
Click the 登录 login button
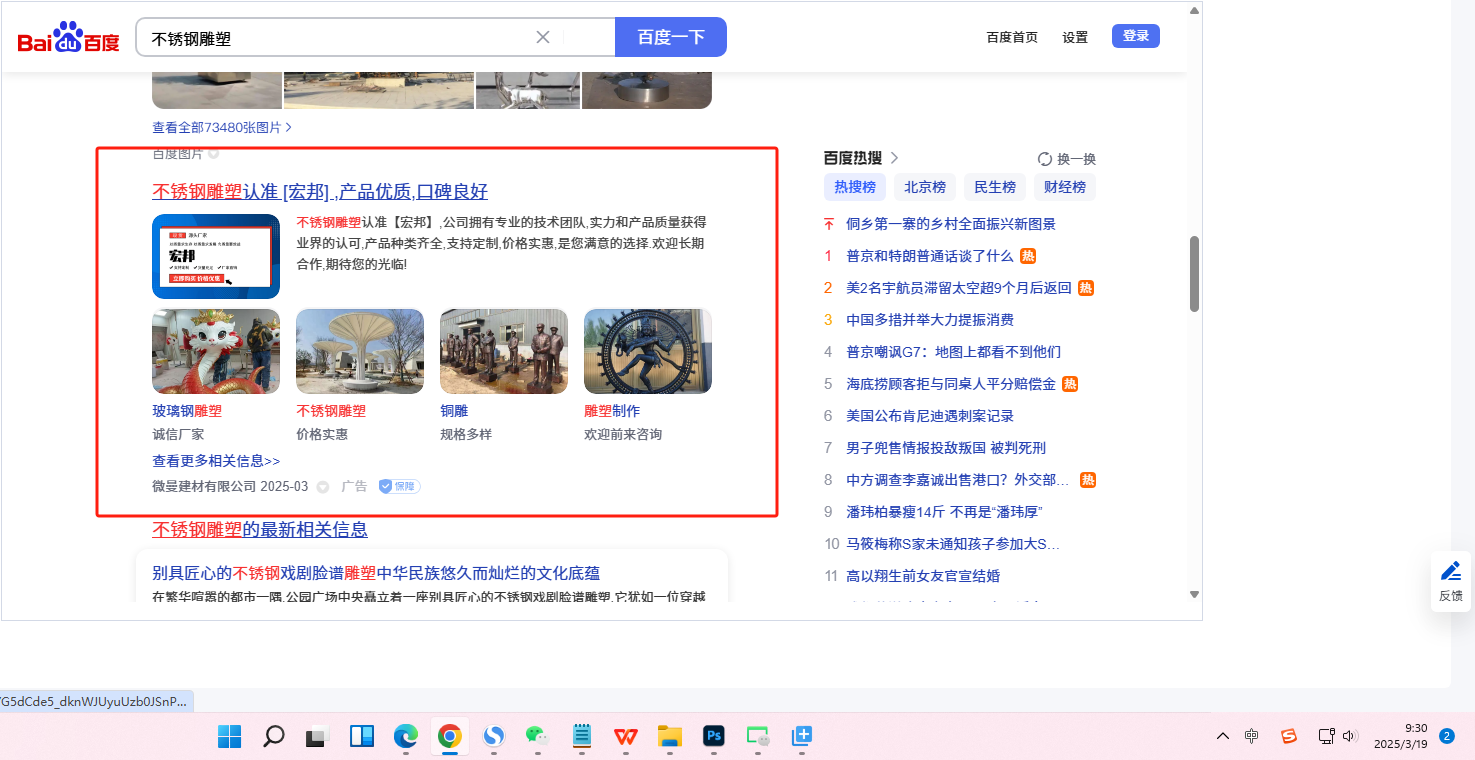coord(1135,36)
